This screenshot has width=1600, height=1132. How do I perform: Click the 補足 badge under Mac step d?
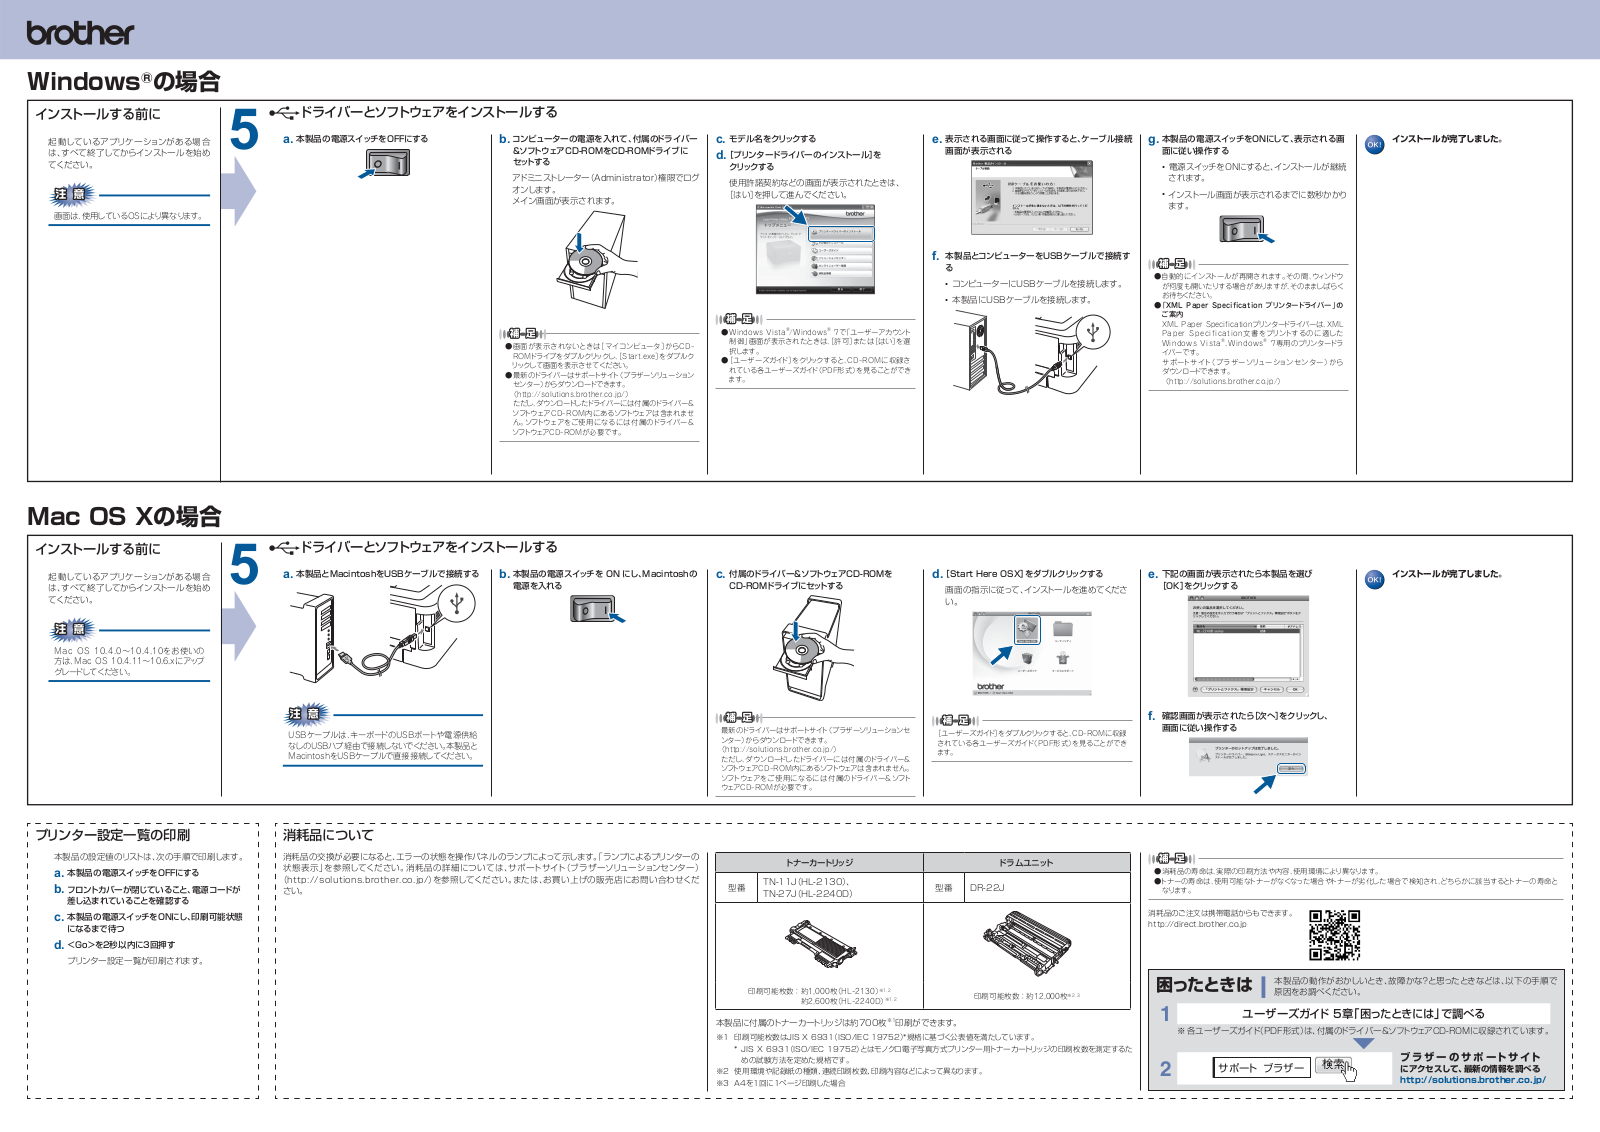(955, 720)
